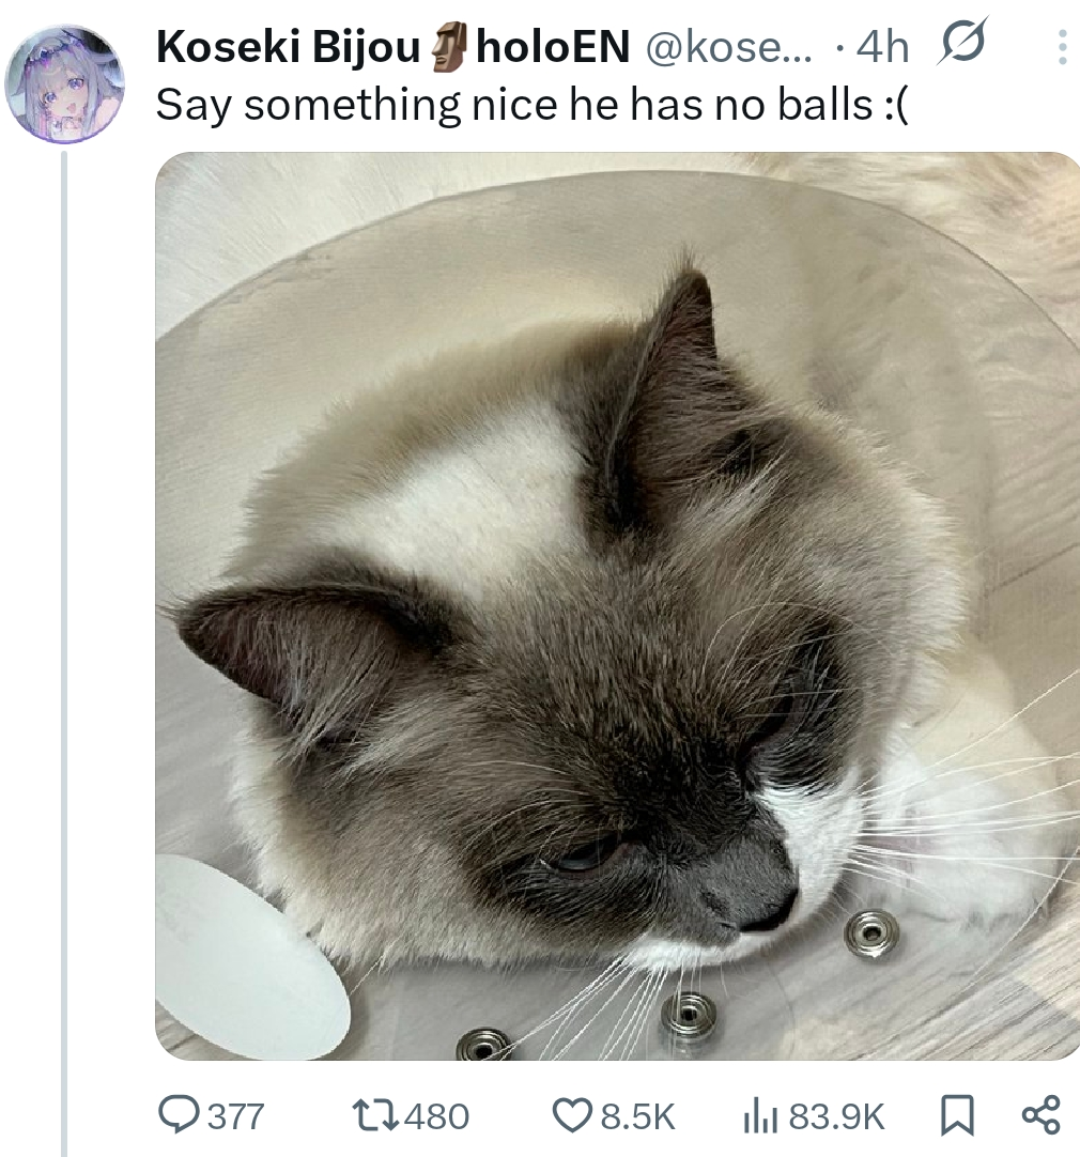This screenshot has width=1080, height=1157.
Task: Open the view analytics bar chart icon
Action: tap(760, 1115)
